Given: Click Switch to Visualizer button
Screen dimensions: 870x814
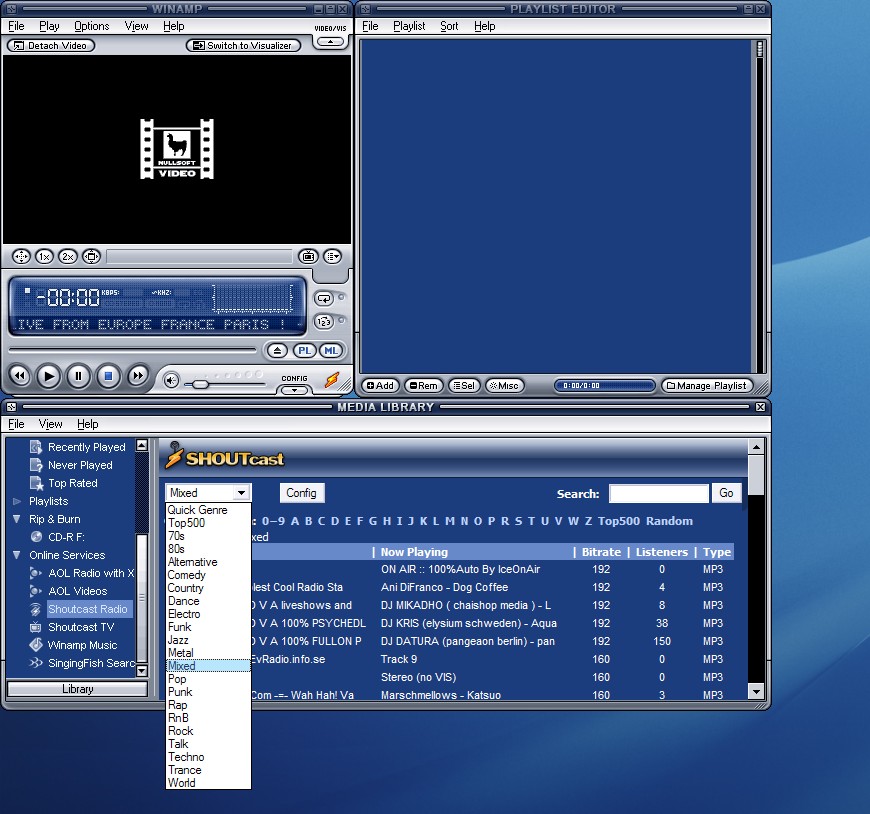Looking at the screenshot, I should point(244,45).
